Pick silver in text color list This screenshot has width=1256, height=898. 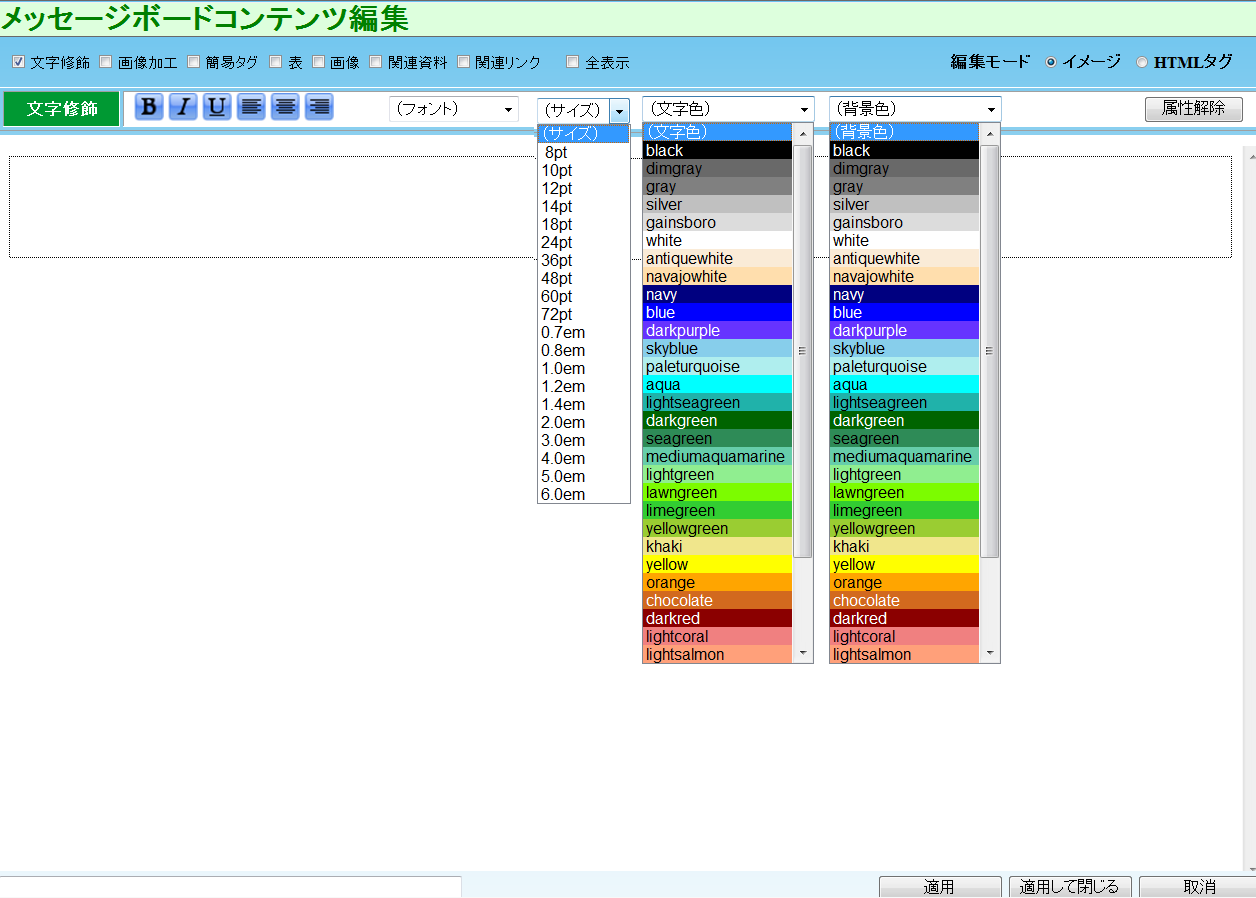717,205
